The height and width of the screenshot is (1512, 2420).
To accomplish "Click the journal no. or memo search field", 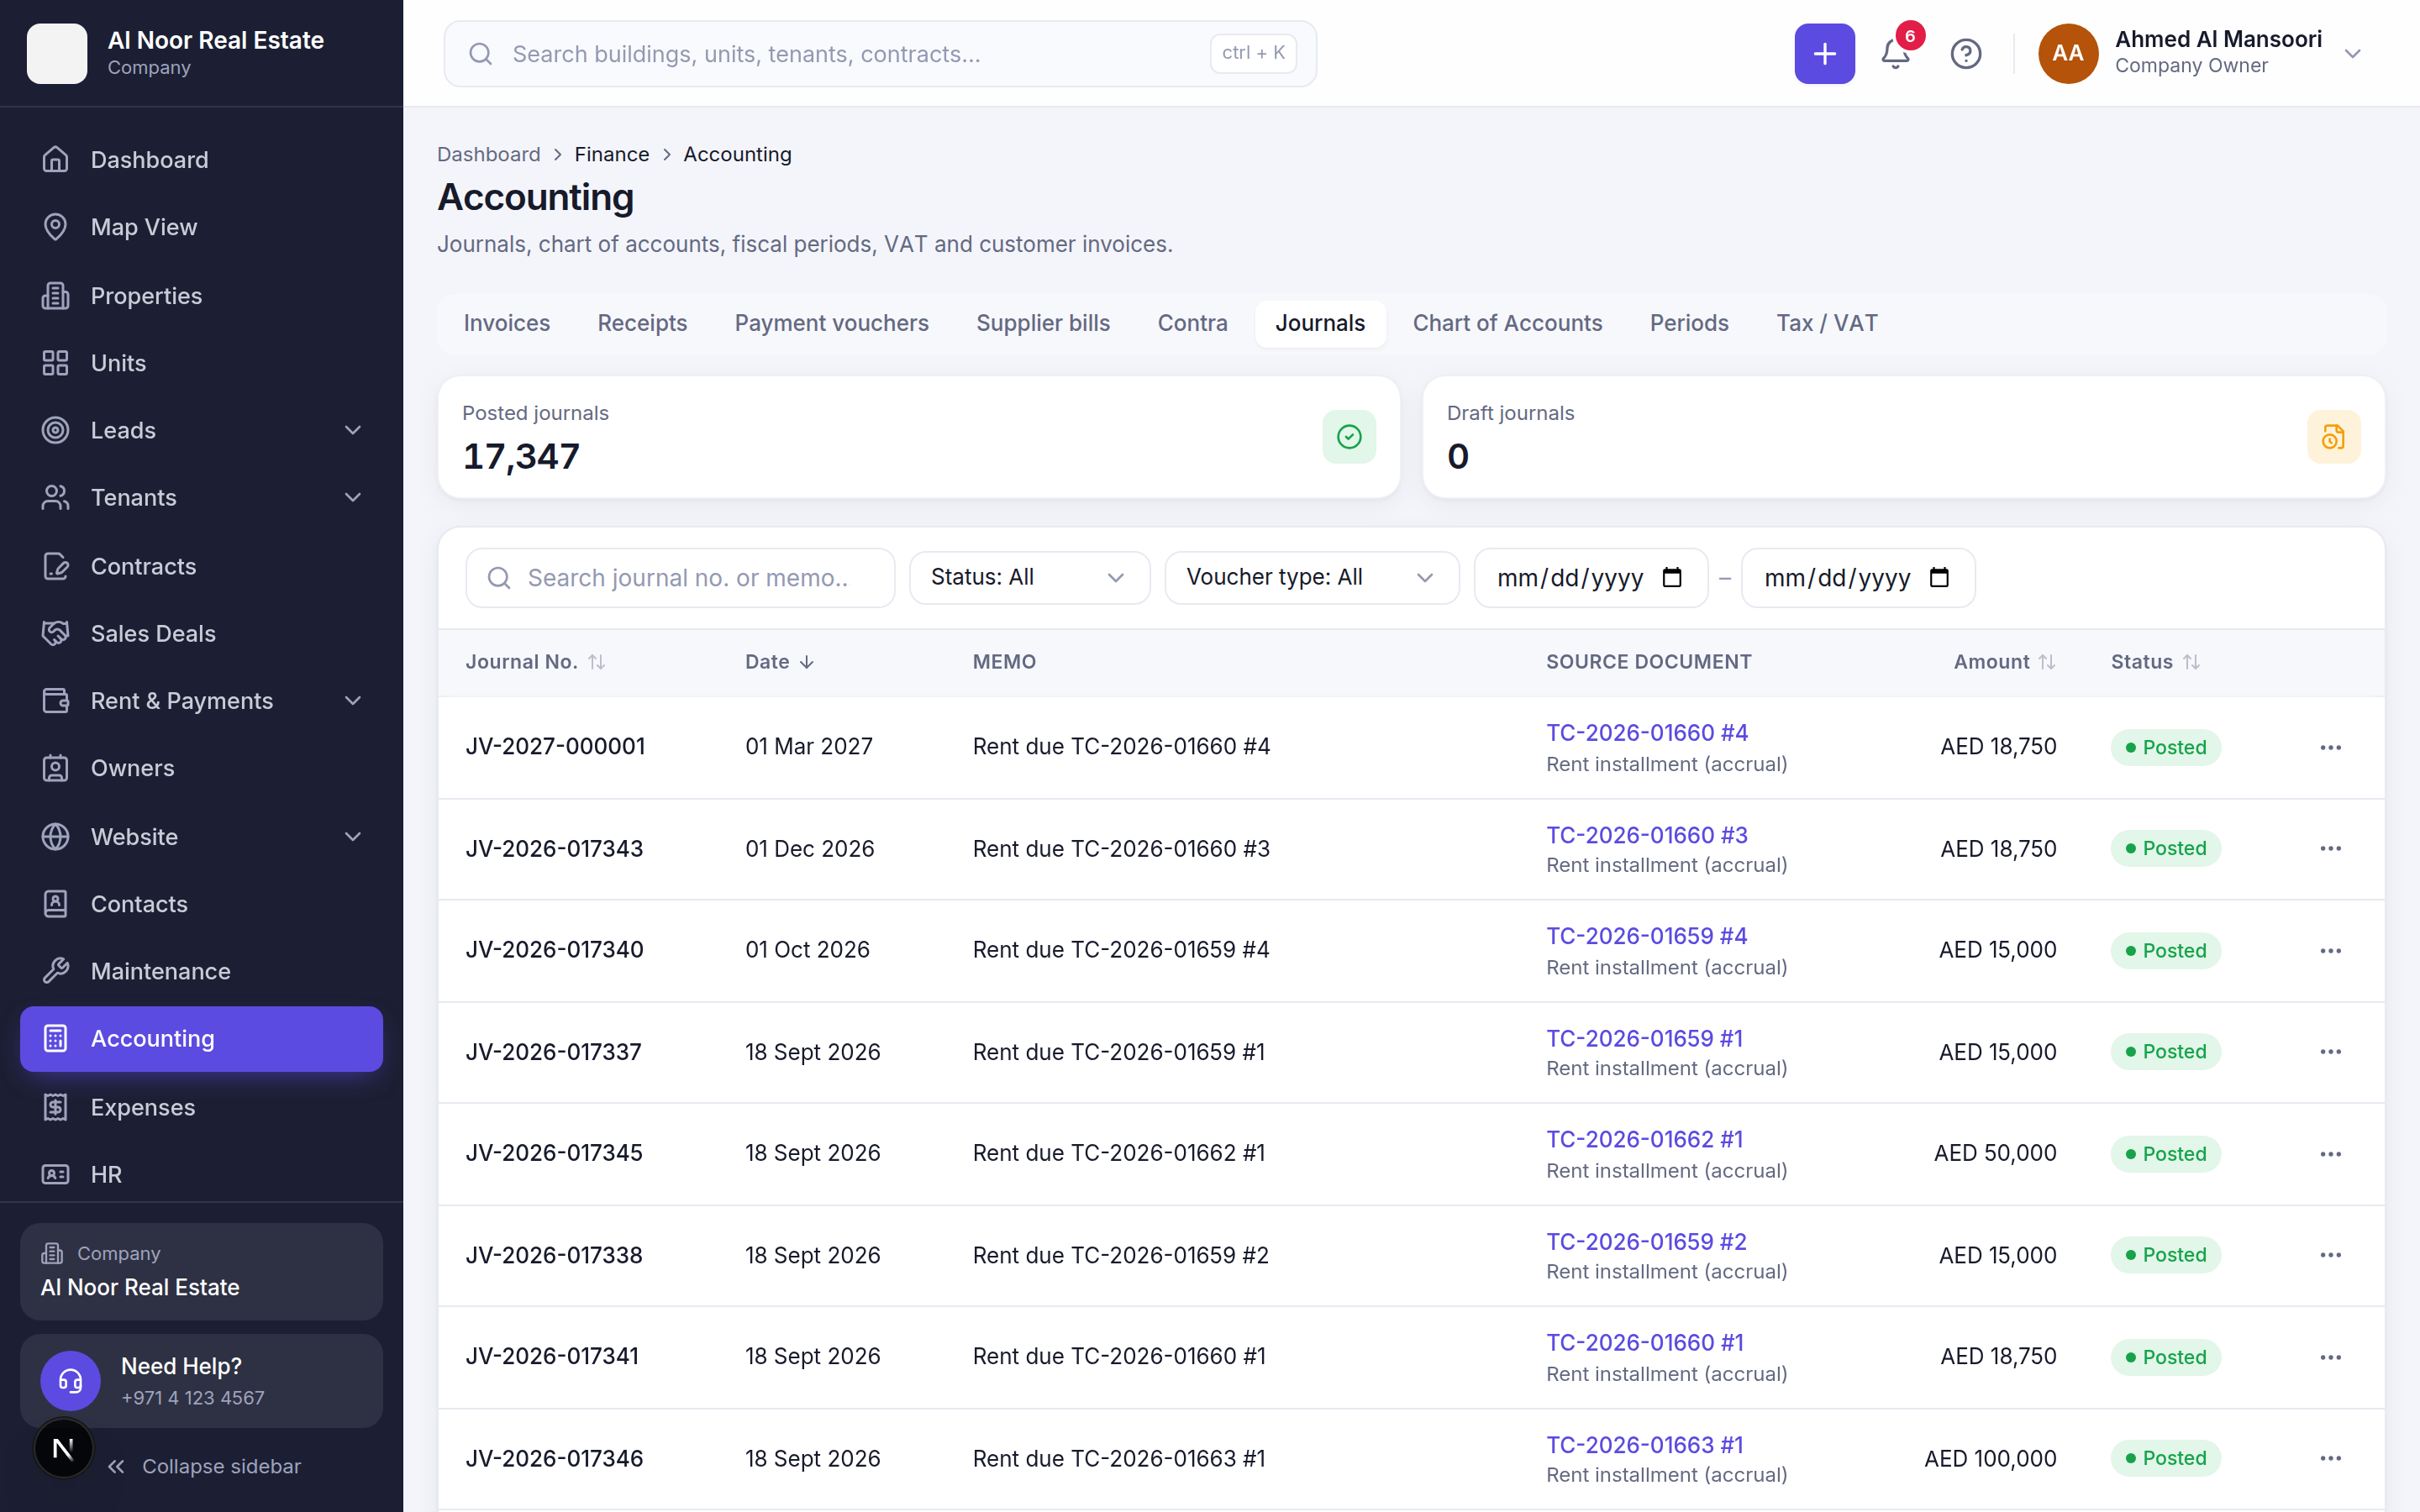I will pos(680,577).
